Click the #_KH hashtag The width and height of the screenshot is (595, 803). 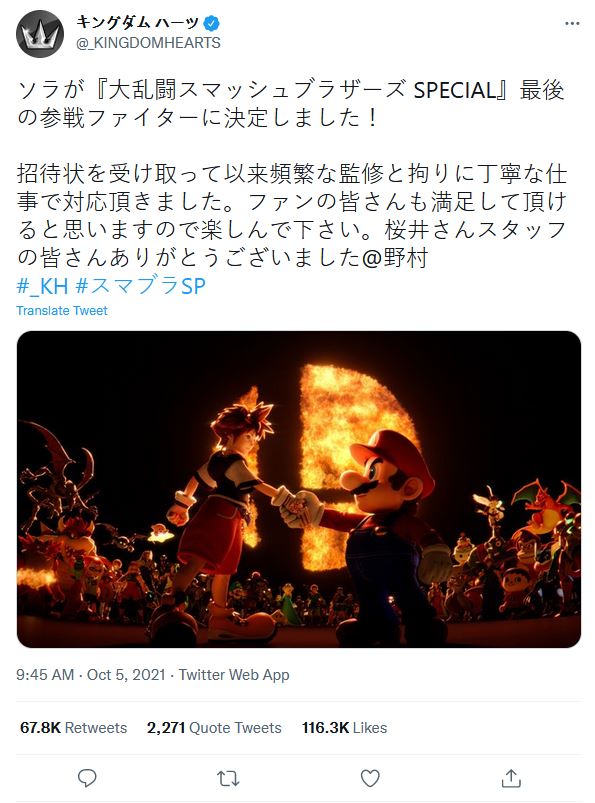(42, 286)
